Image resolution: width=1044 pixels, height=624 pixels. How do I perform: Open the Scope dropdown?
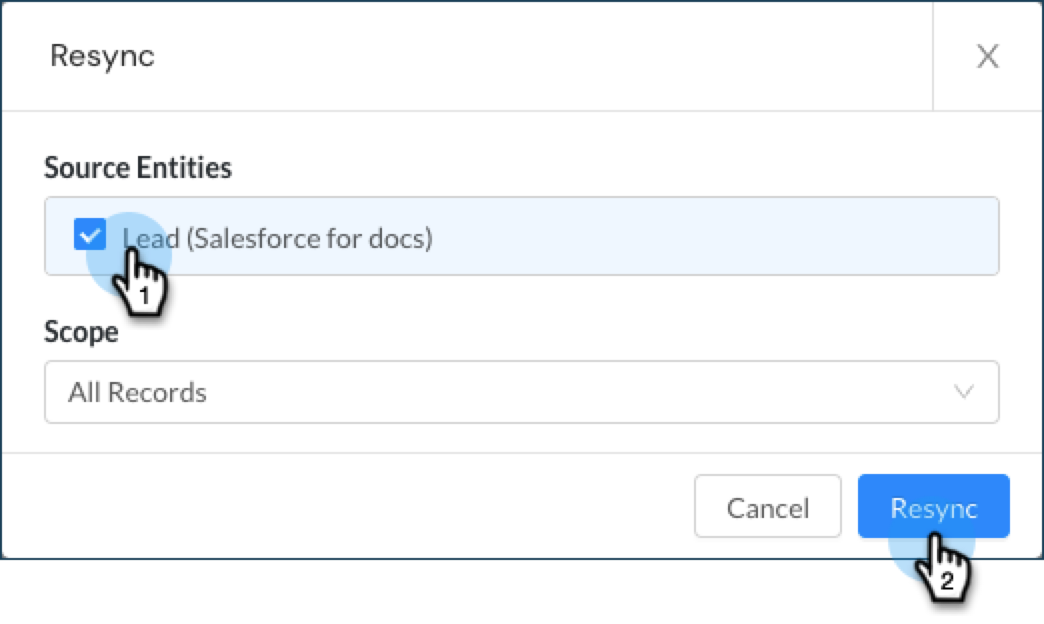(521, 392)
